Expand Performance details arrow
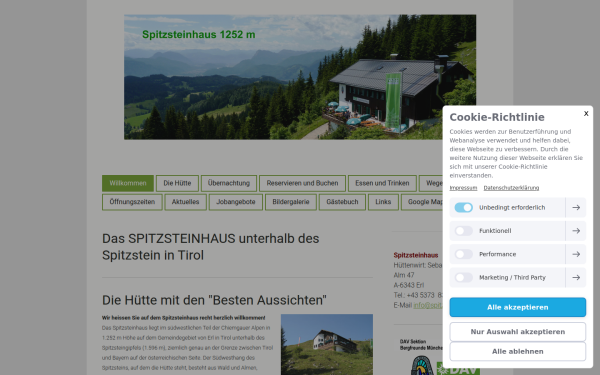 (x=576, y=254)
